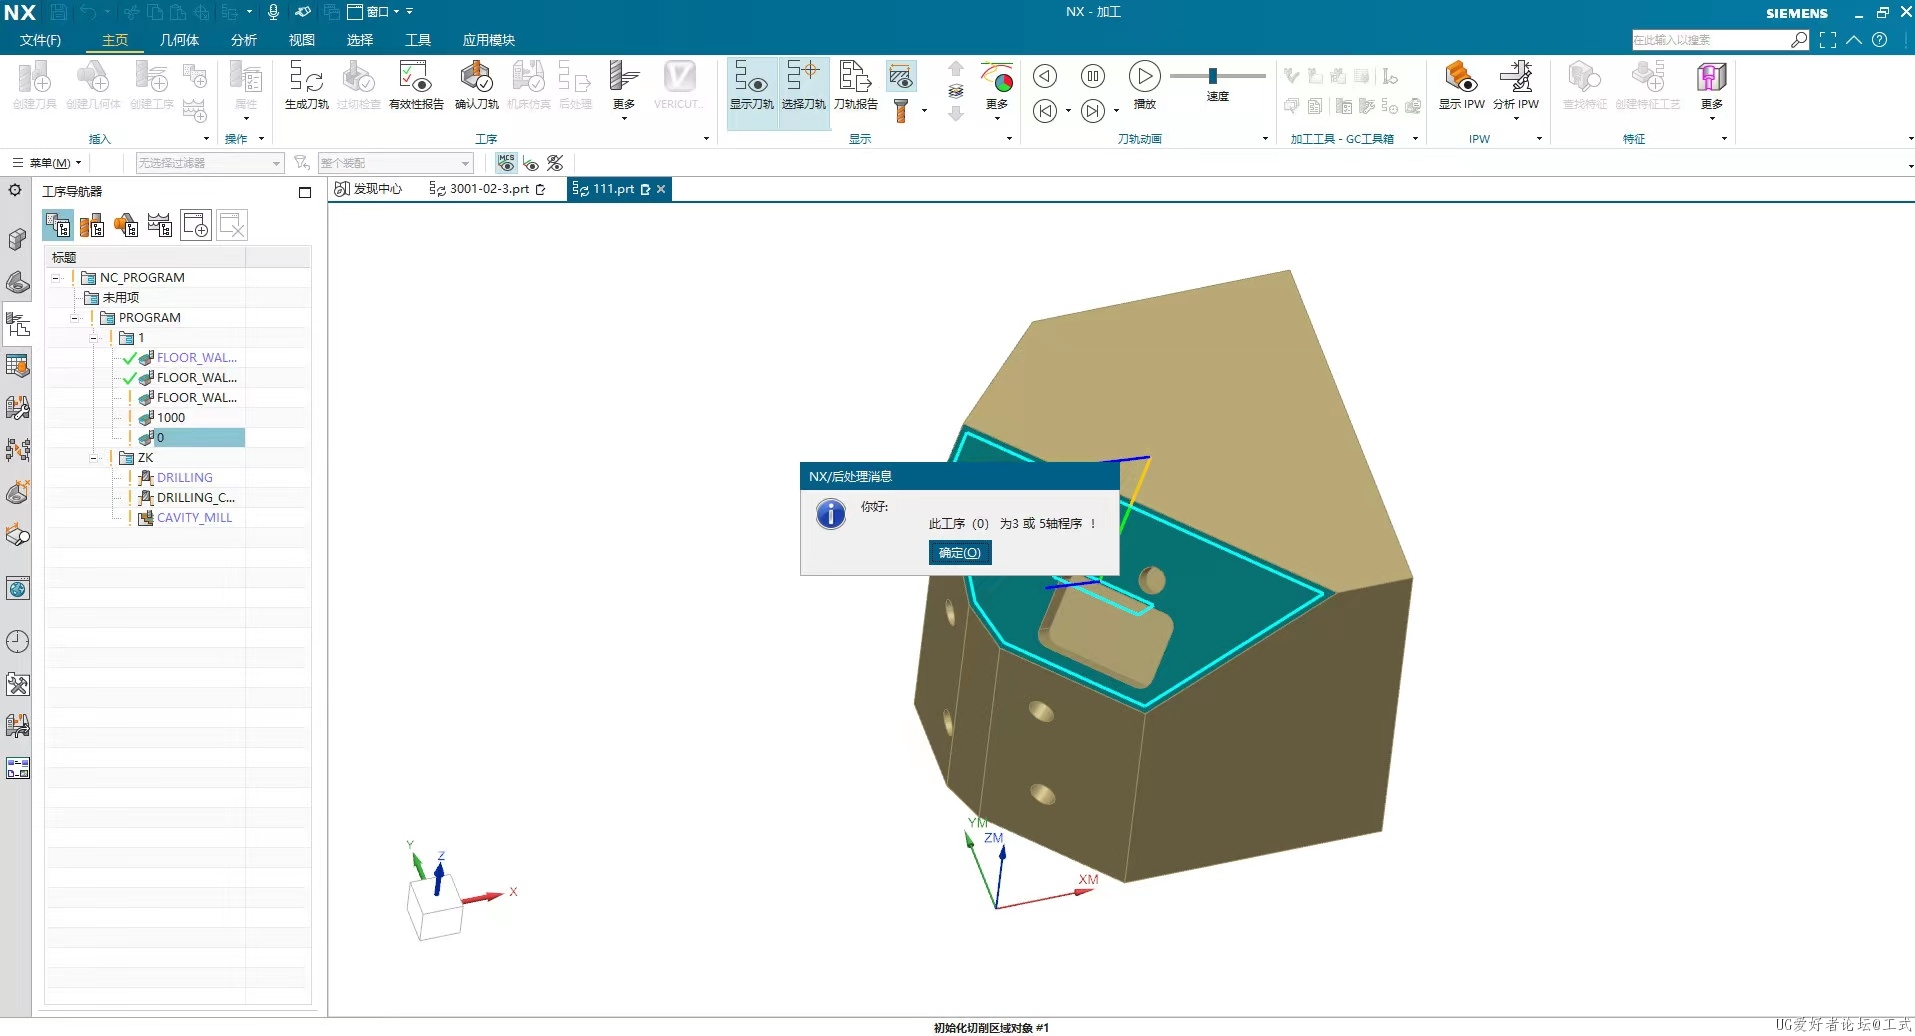Collapse the ZK program group

(94, 458)
